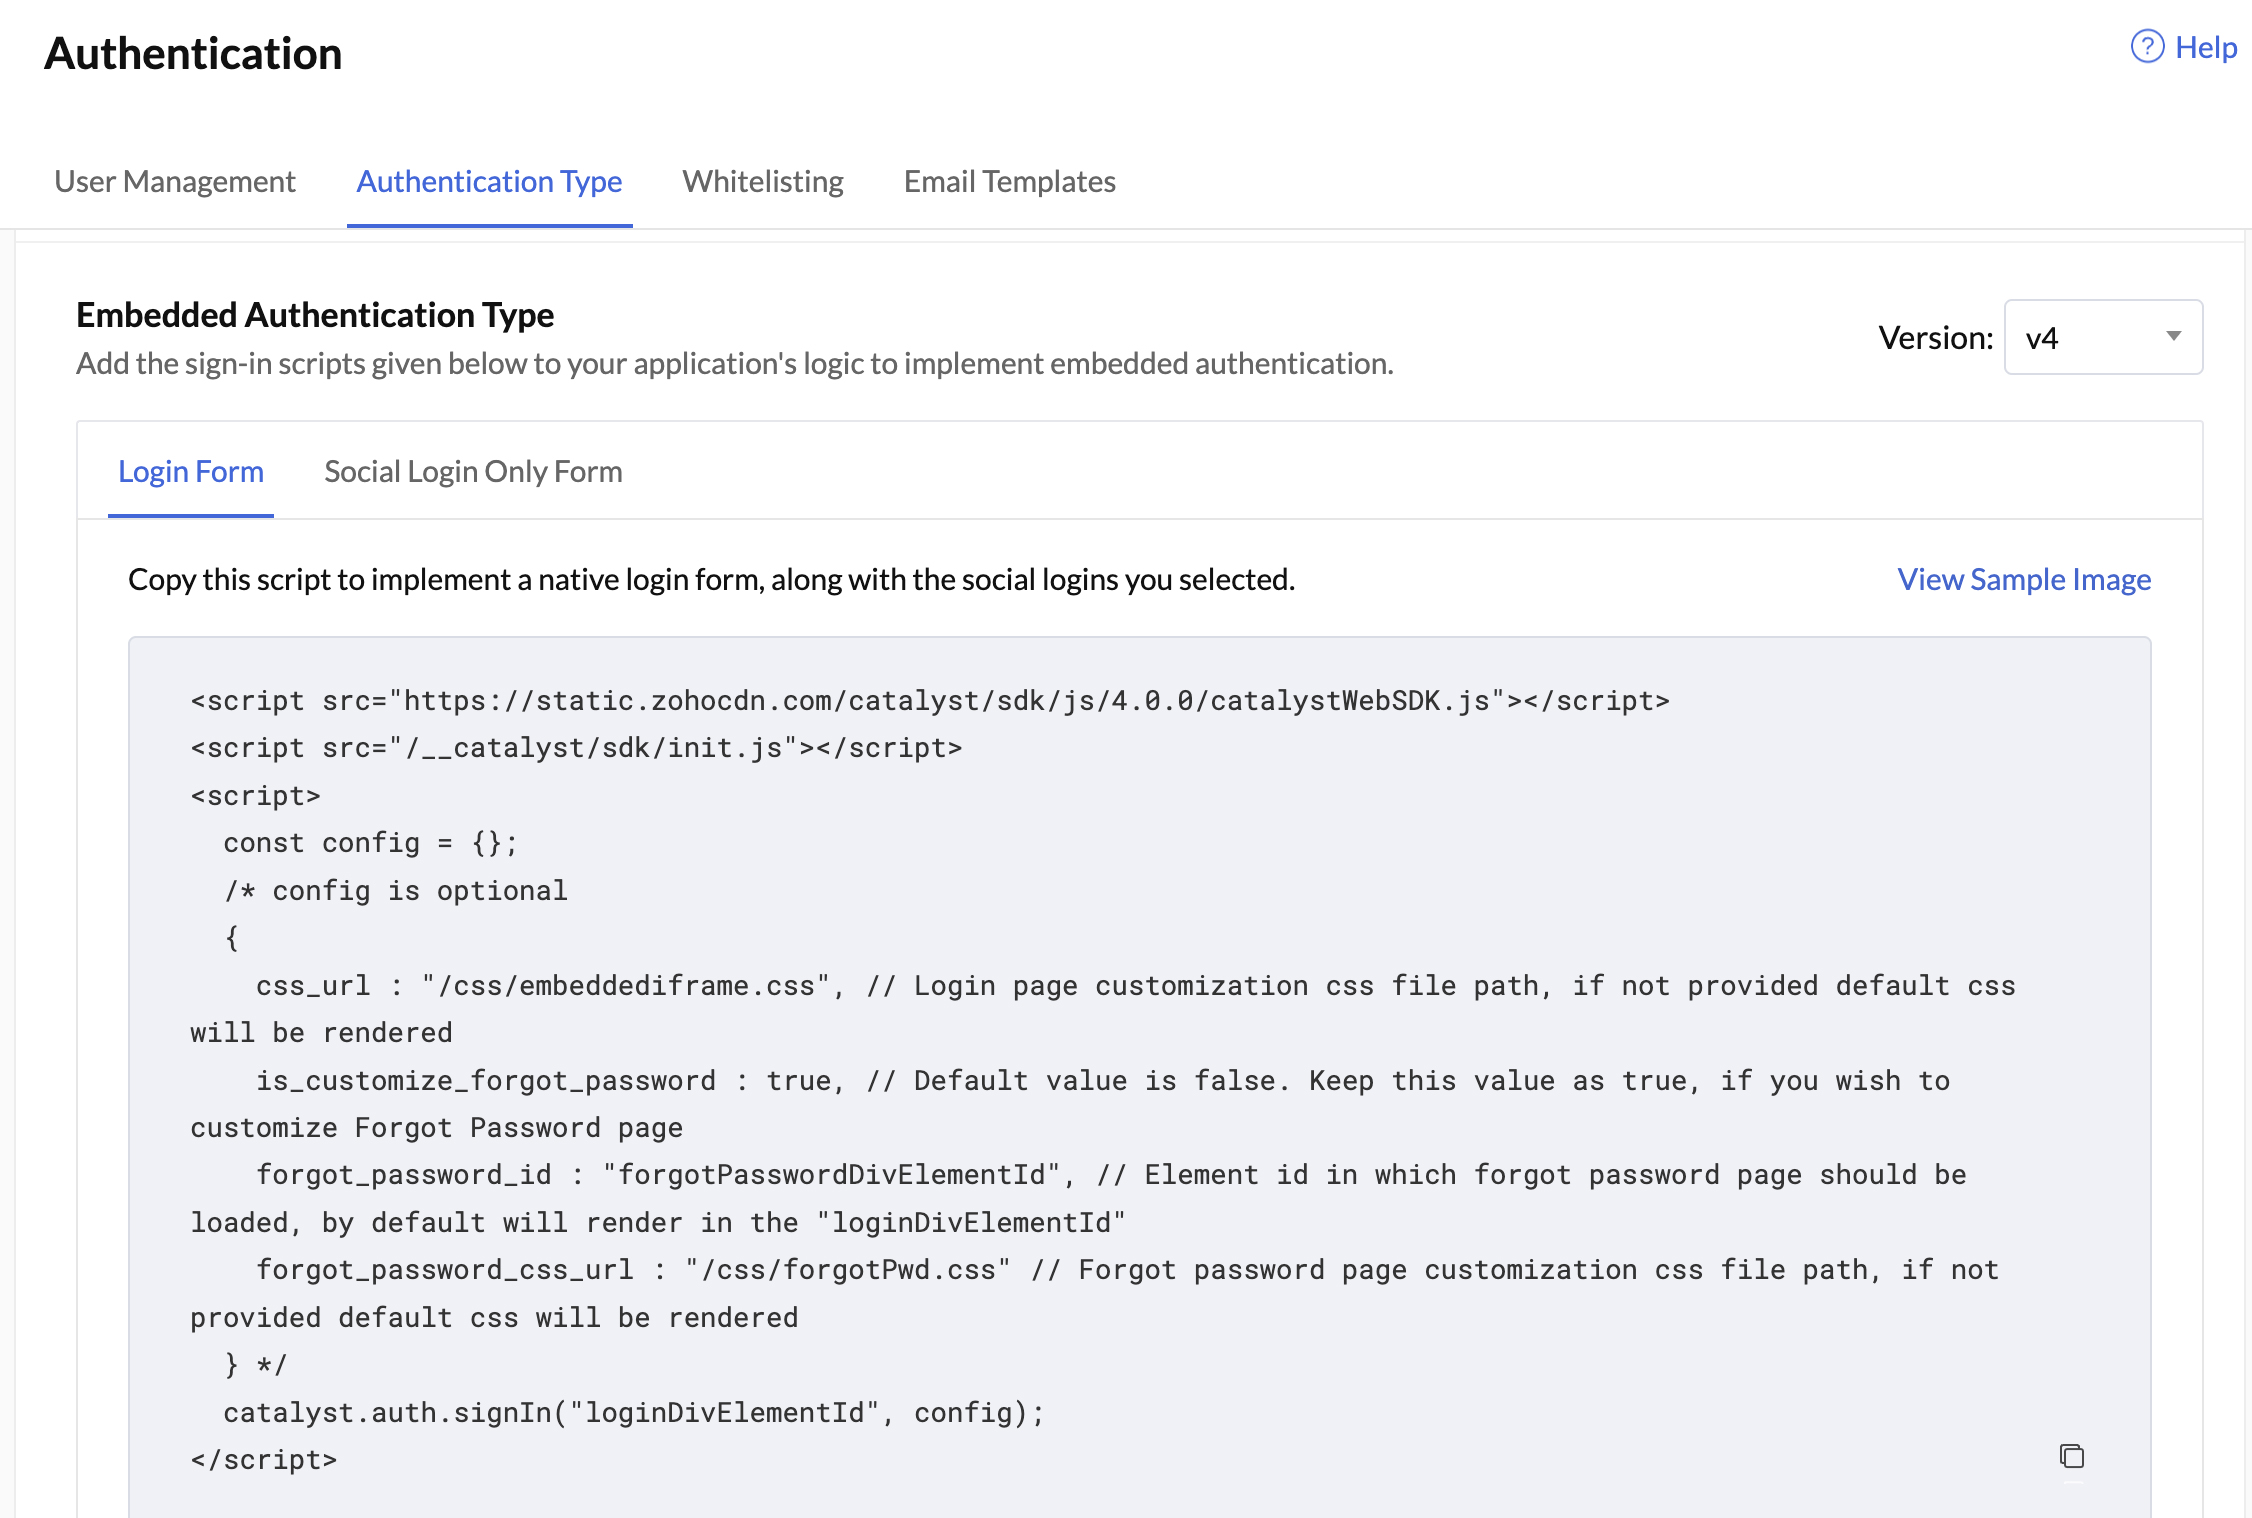Open the Whitelisting tab
This screenshot has width=2252, height=1518.
762,181
